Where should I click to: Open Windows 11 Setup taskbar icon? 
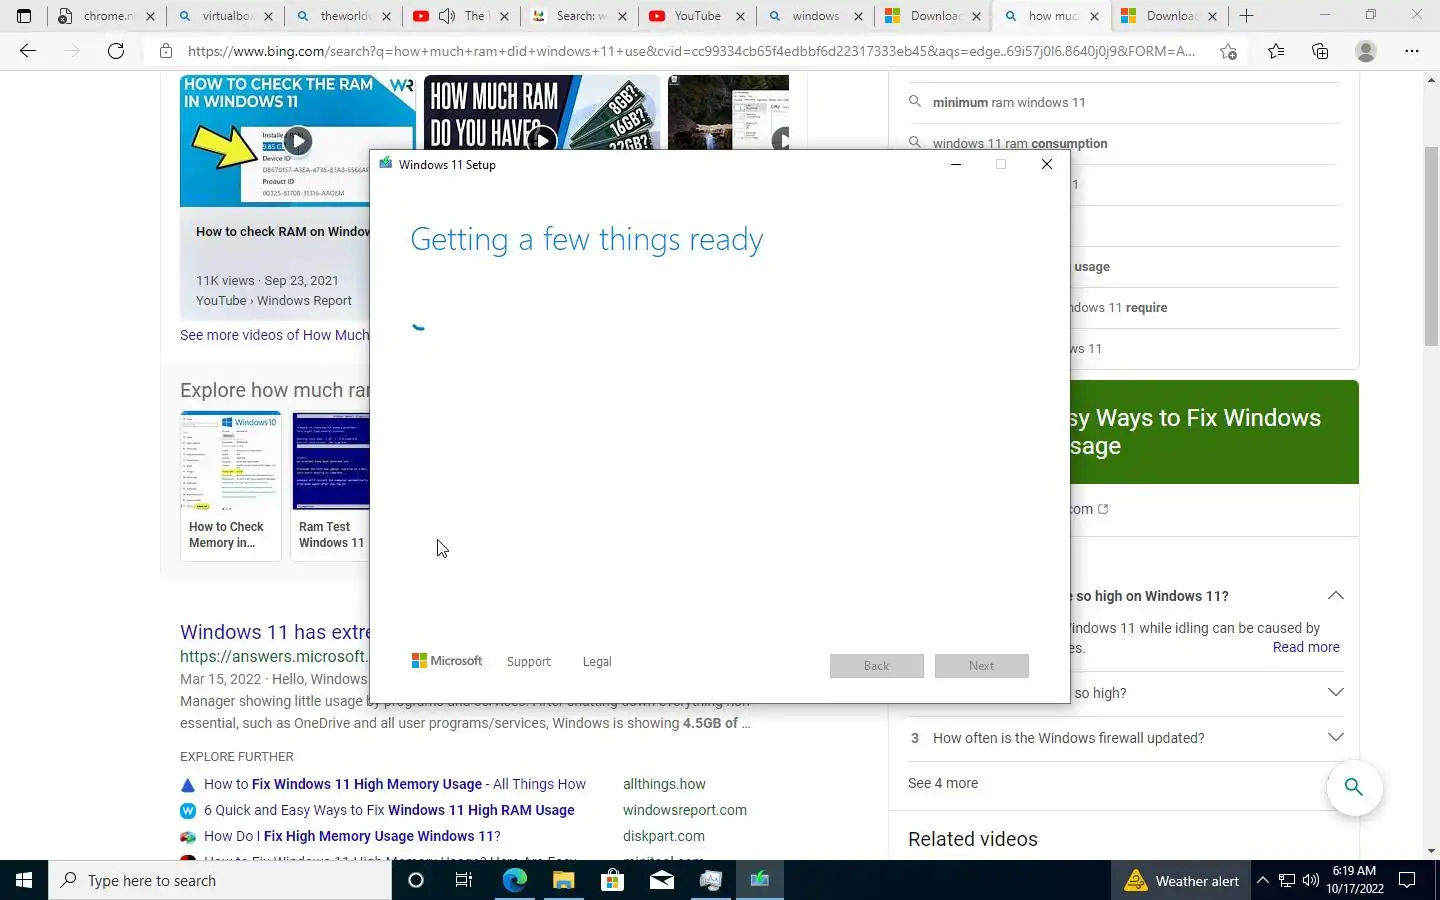coord(760,880)
